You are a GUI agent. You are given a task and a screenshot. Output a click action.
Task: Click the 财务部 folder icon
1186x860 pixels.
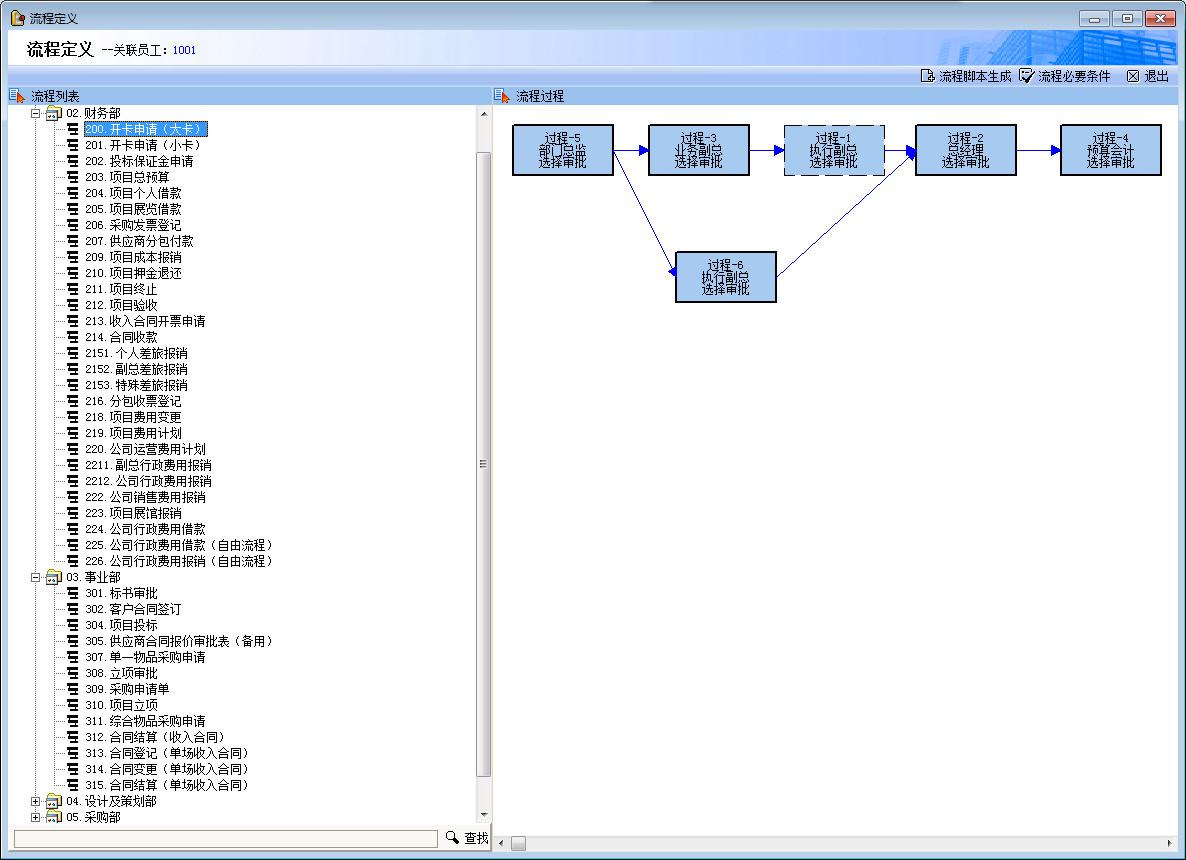click(54, 114)
